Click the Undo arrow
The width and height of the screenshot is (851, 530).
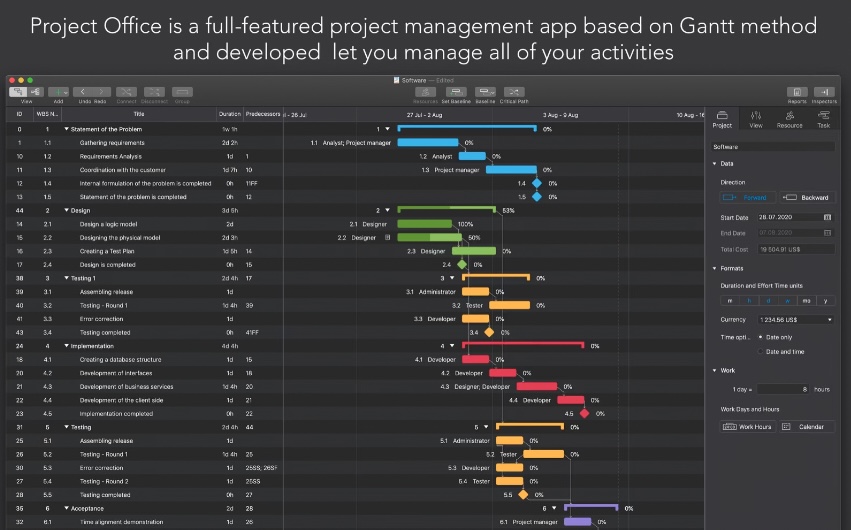(x=82, y=92)
